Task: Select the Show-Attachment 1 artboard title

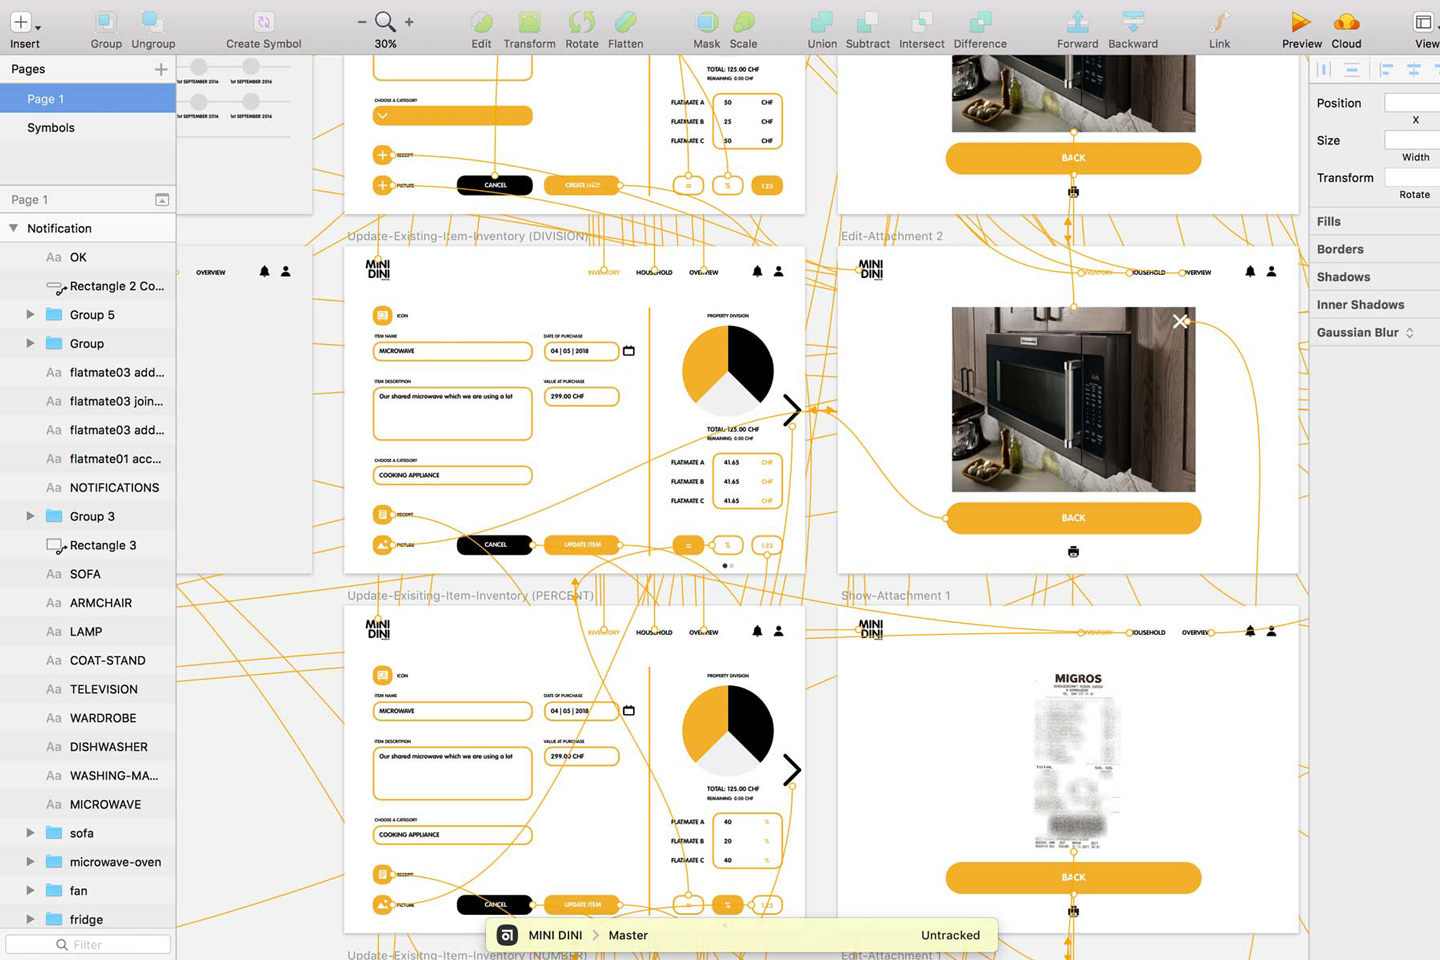Action: point(896,595)
